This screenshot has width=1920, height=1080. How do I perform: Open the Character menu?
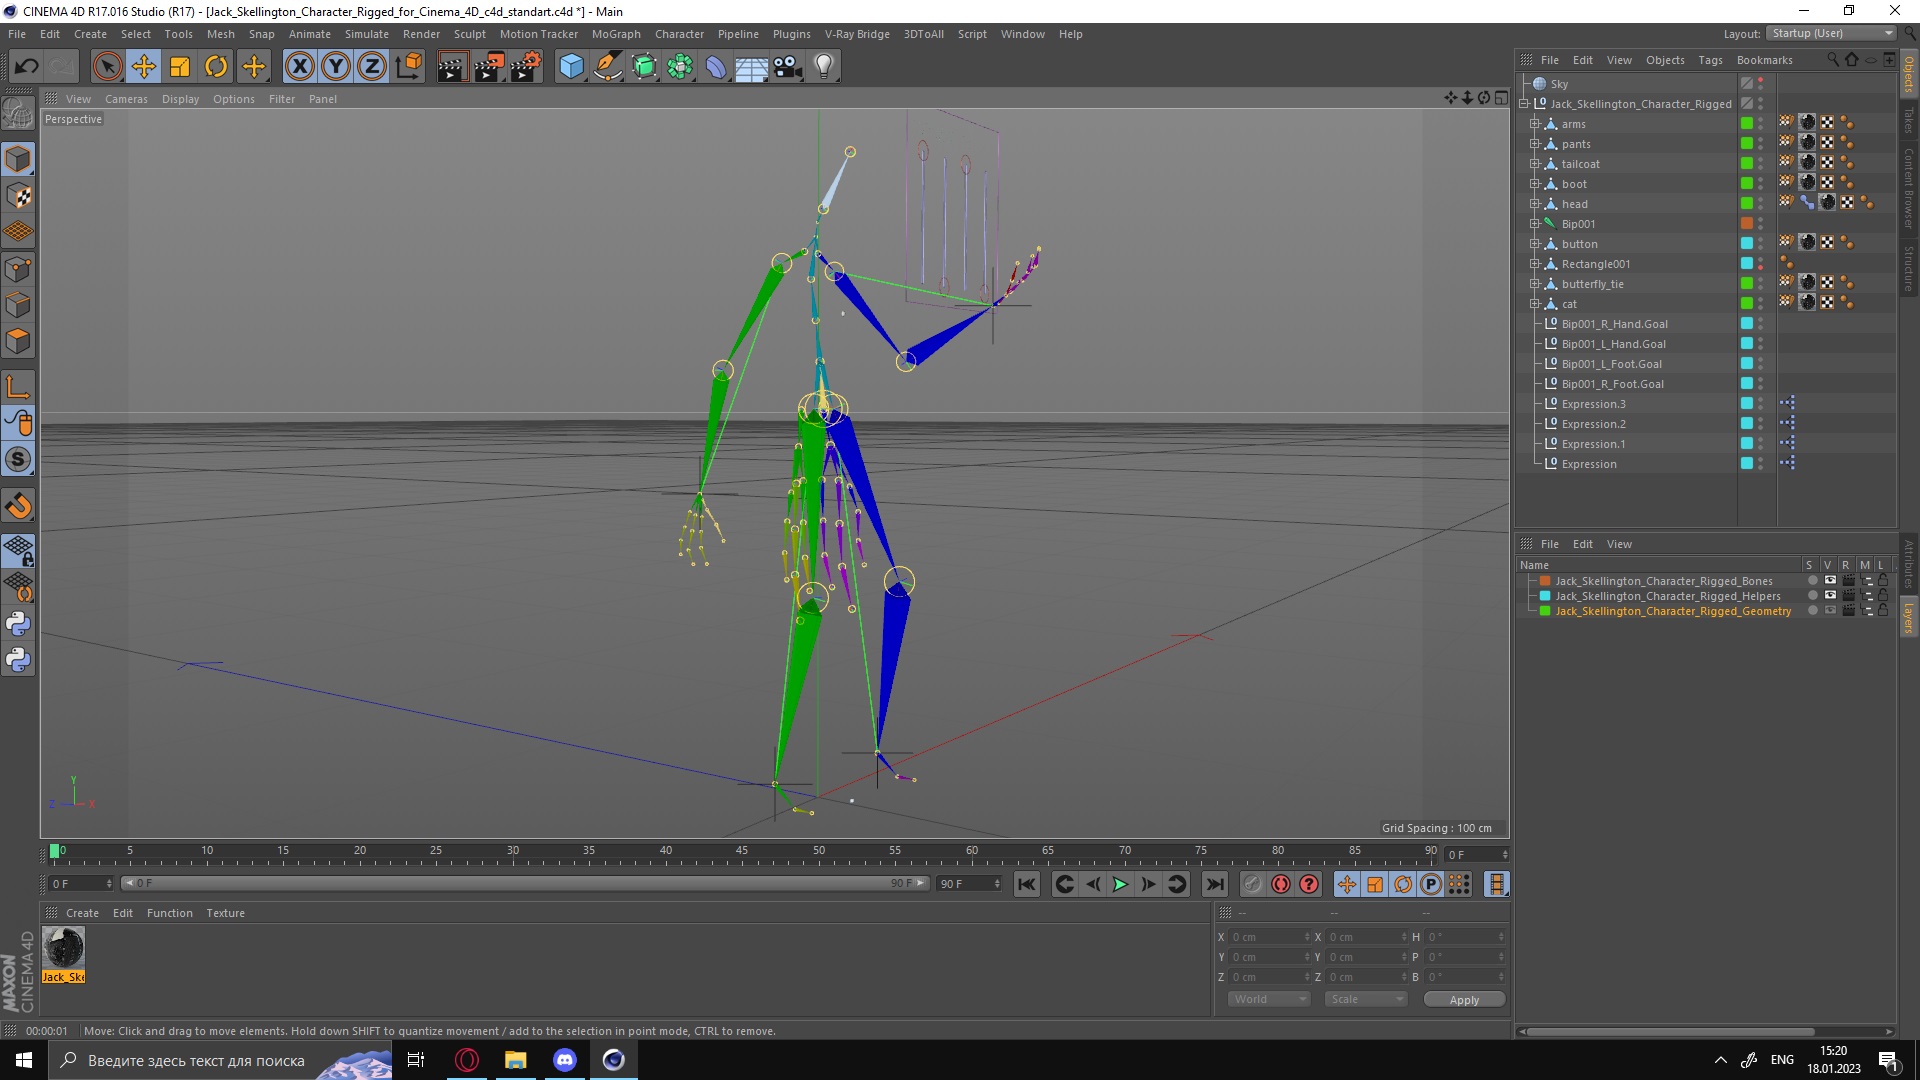[679, 34]
